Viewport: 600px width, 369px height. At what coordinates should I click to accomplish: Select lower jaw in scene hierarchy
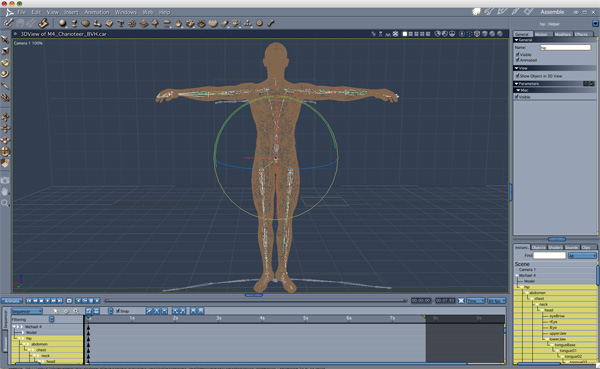coord(558,339)
